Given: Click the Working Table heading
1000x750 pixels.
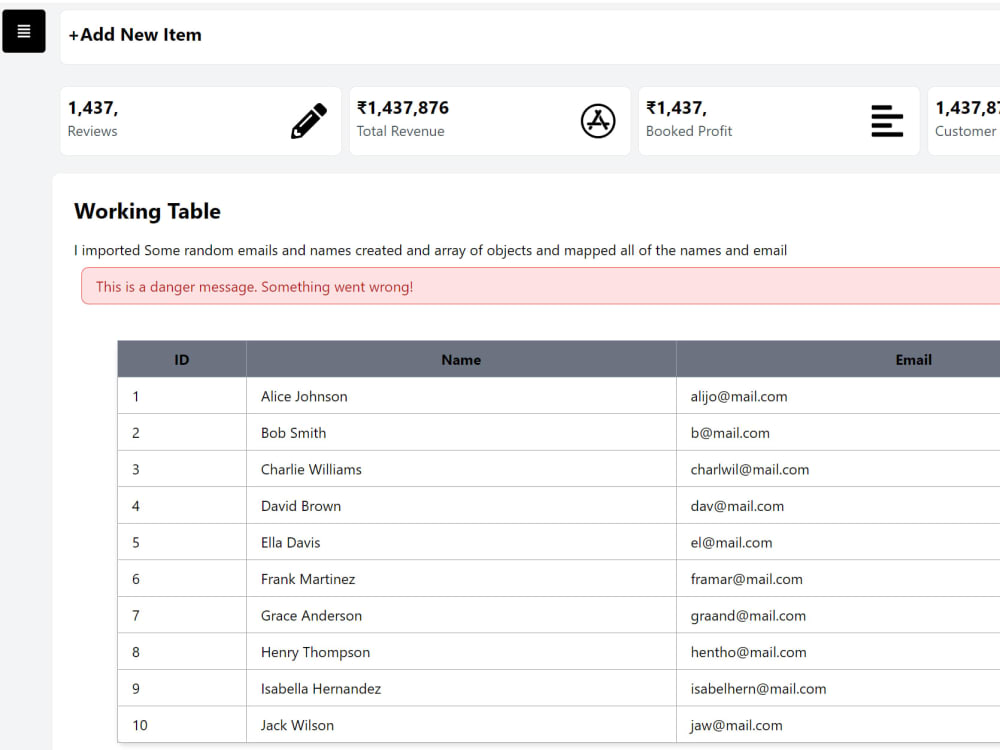Looking at the screenshot, I should tap(147, 211).
